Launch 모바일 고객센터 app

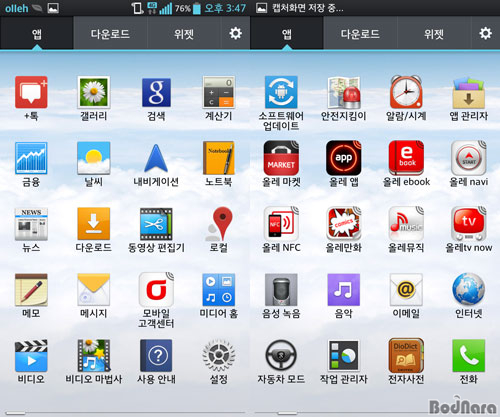(x=156, y=289)
